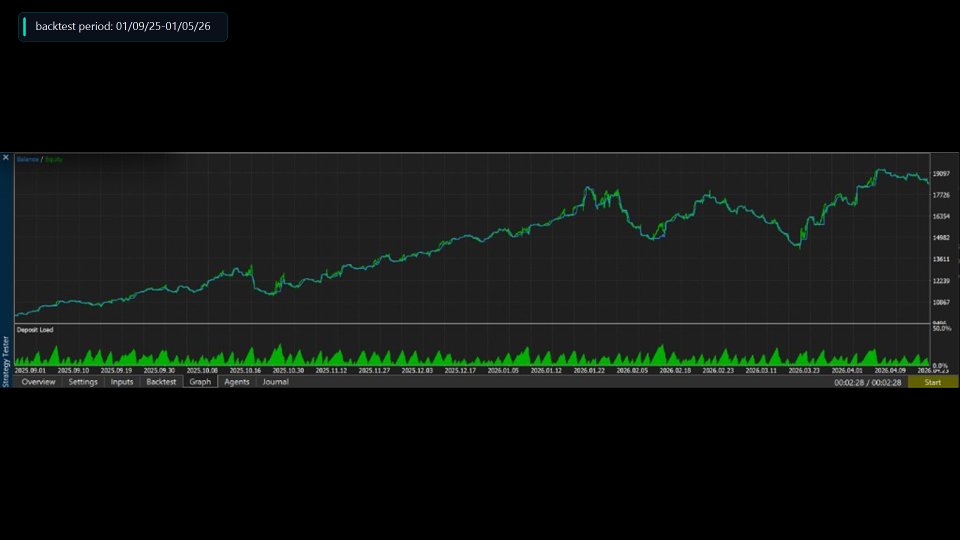Switch to the Settings tab

click(83, 382)
